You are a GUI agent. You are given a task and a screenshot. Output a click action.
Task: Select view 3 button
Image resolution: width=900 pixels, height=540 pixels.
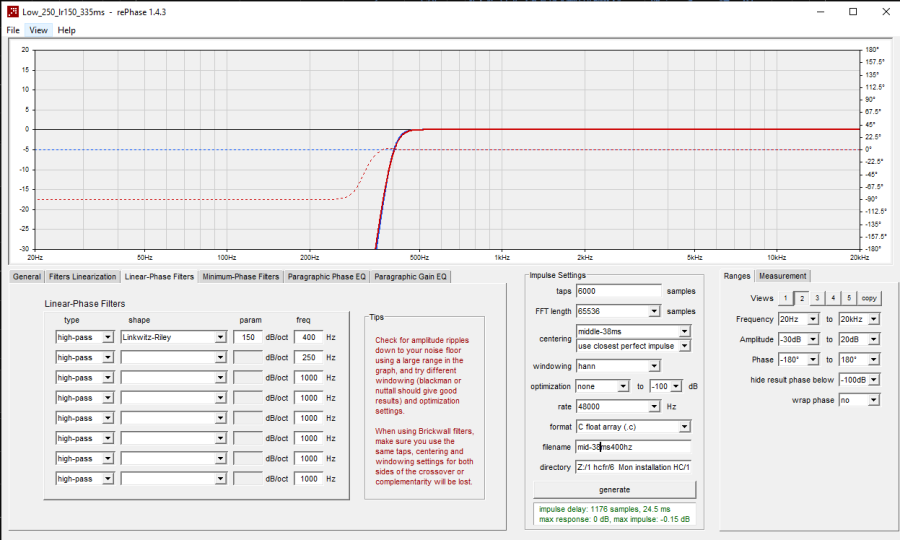(x=817, y=298)
